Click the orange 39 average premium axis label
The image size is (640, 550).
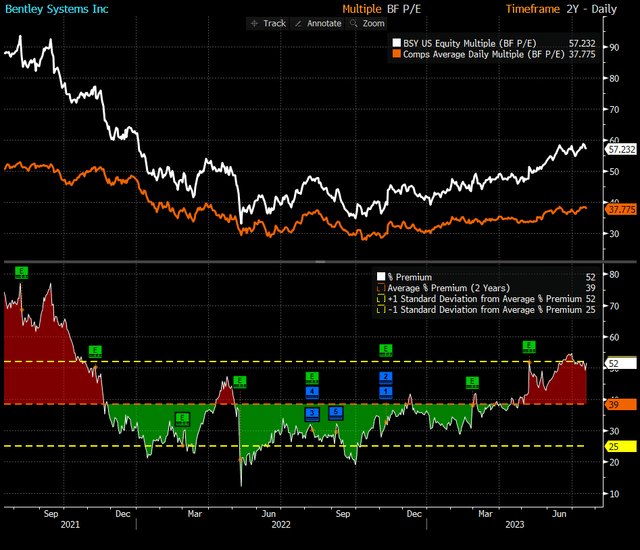(621, 404)
